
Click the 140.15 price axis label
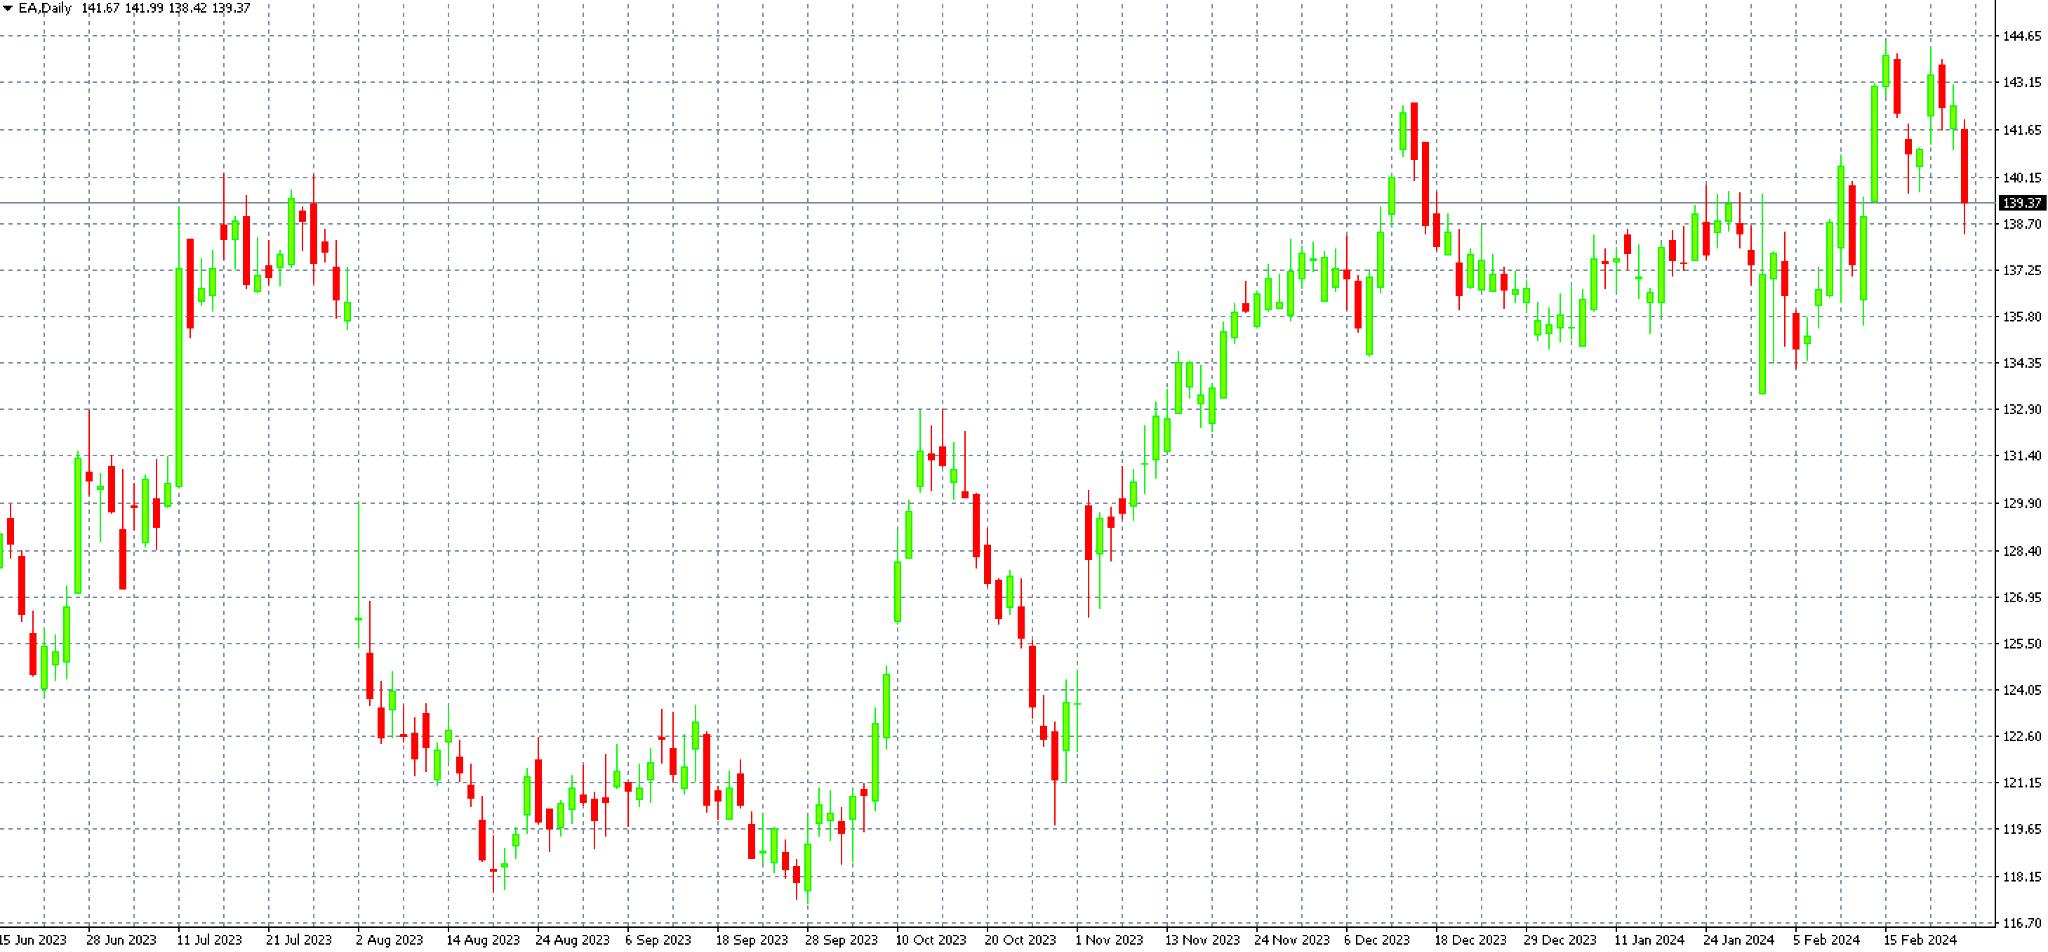(x=2022, y=178)
